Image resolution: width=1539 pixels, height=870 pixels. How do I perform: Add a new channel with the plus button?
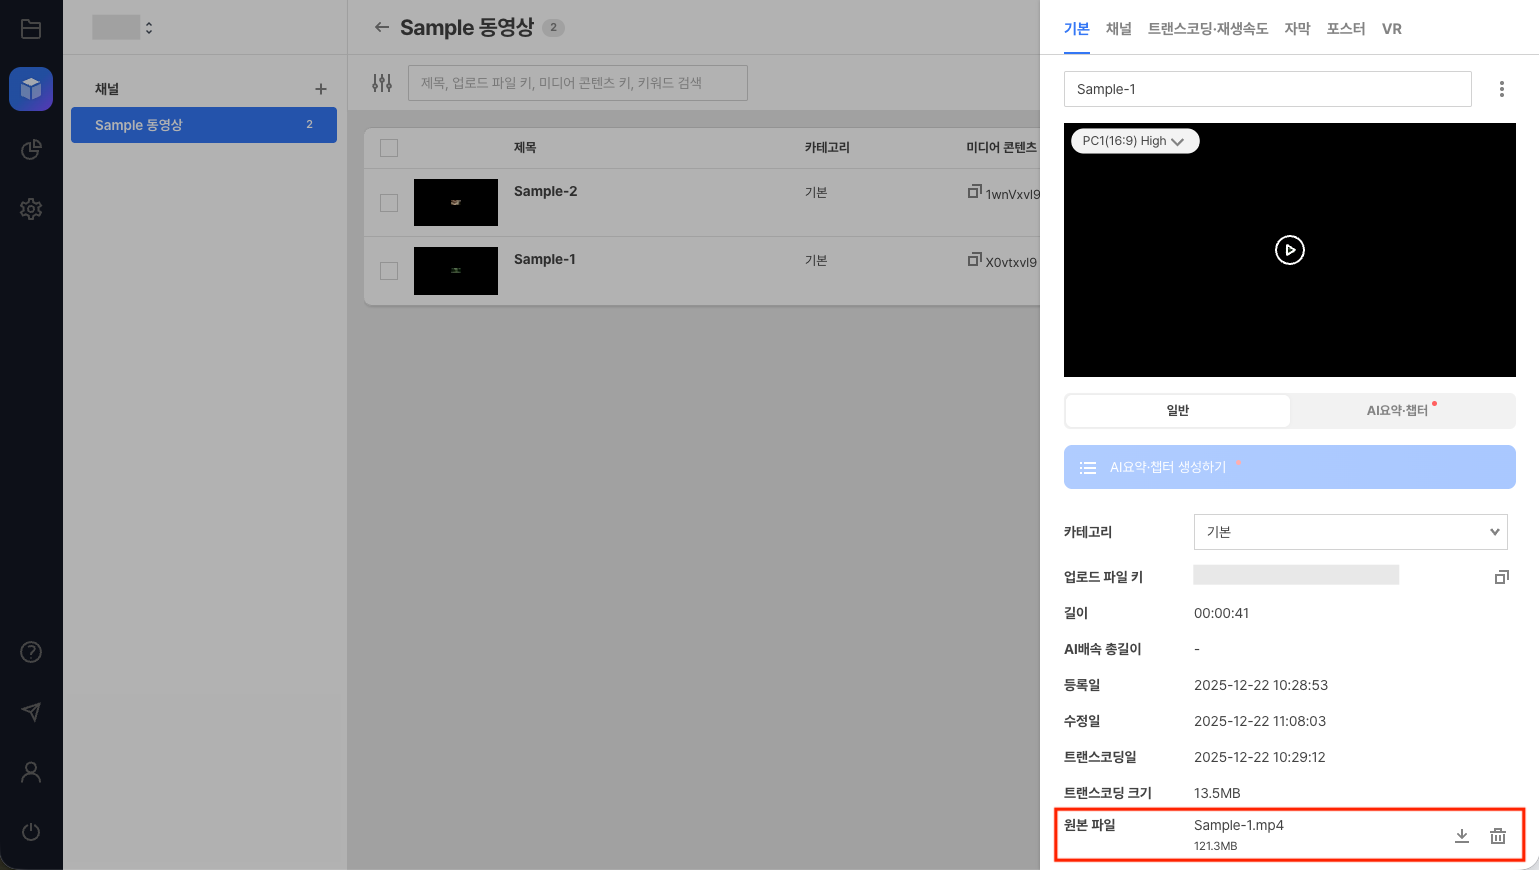321,89
